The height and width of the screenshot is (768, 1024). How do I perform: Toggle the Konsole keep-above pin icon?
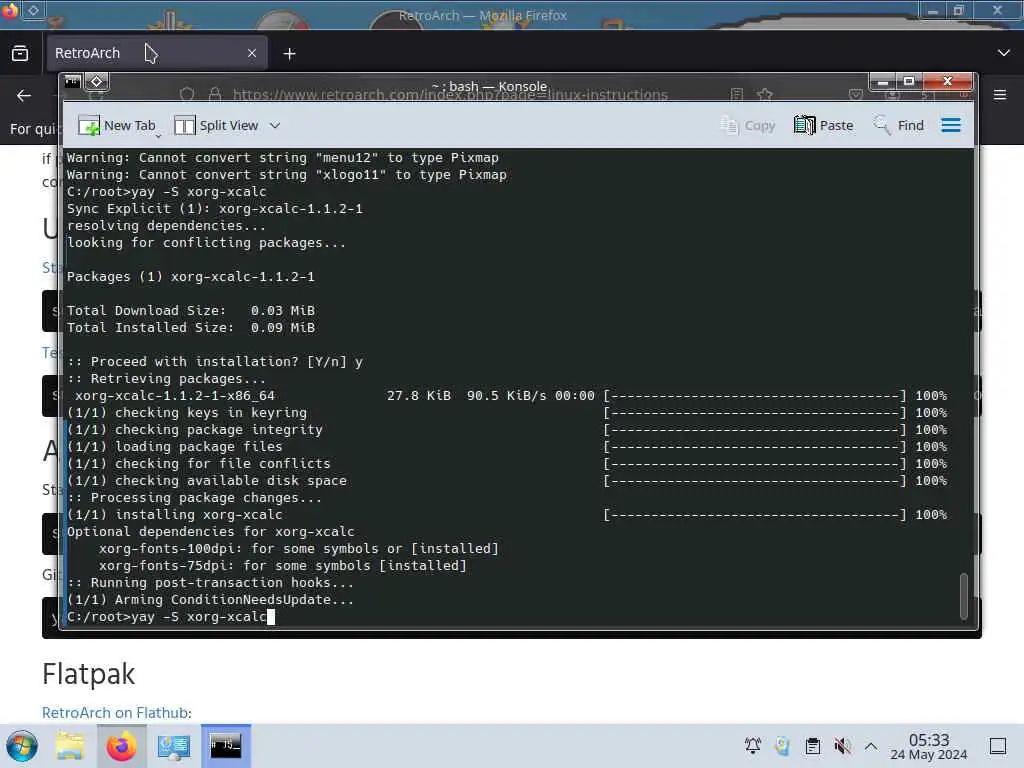pyautogui.click(x=97, y=82)
